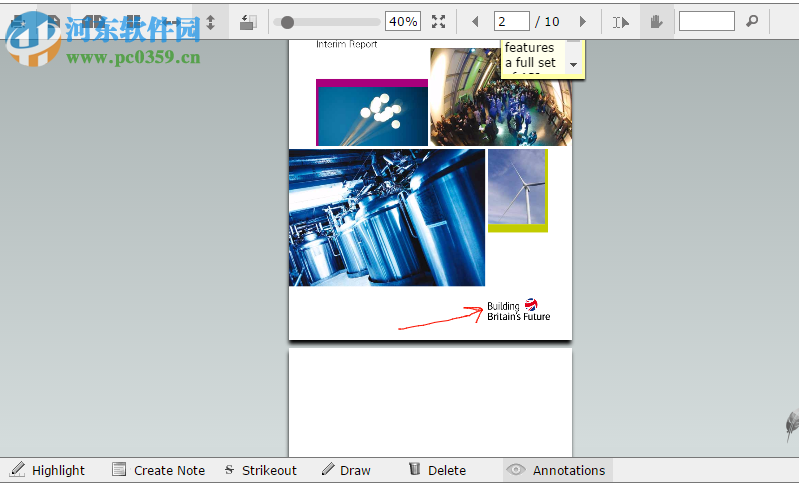The width and height of the screenshot is (799, 483).
Task: Click the current page number field
Action: pos(512,21)
